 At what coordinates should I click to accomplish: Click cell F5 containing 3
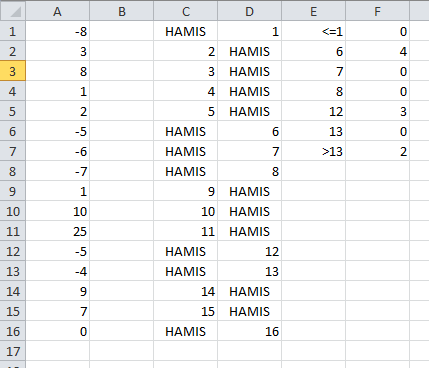pos(378,111)
